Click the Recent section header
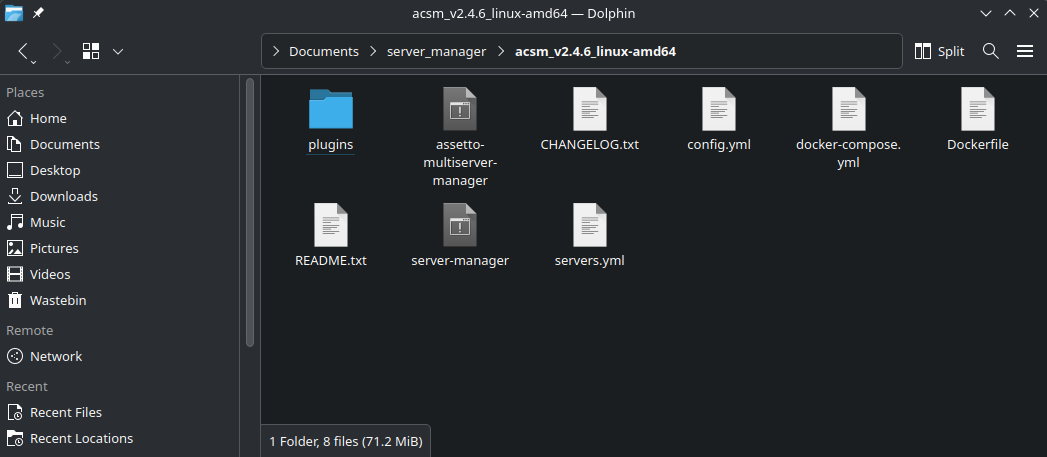 27,386
